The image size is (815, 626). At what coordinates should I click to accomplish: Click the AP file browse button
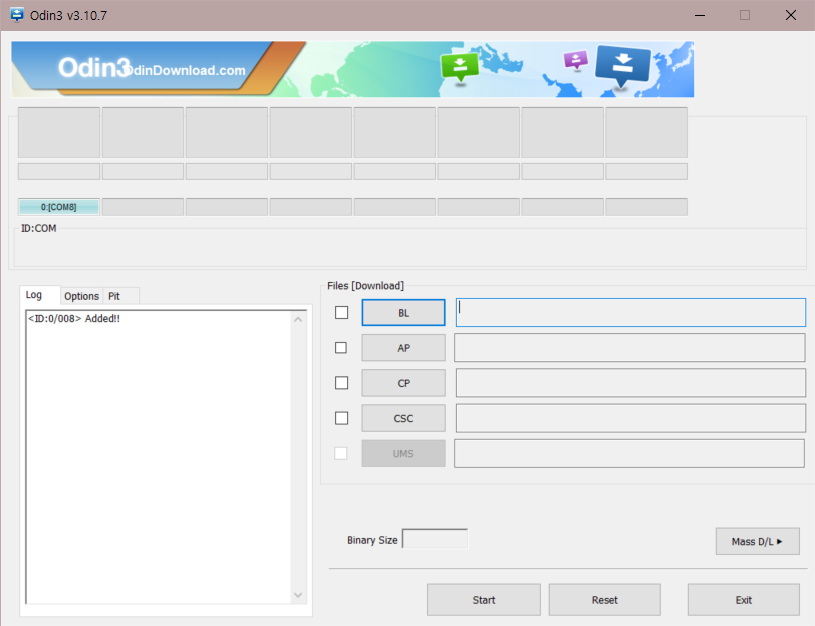pos(403,348)
